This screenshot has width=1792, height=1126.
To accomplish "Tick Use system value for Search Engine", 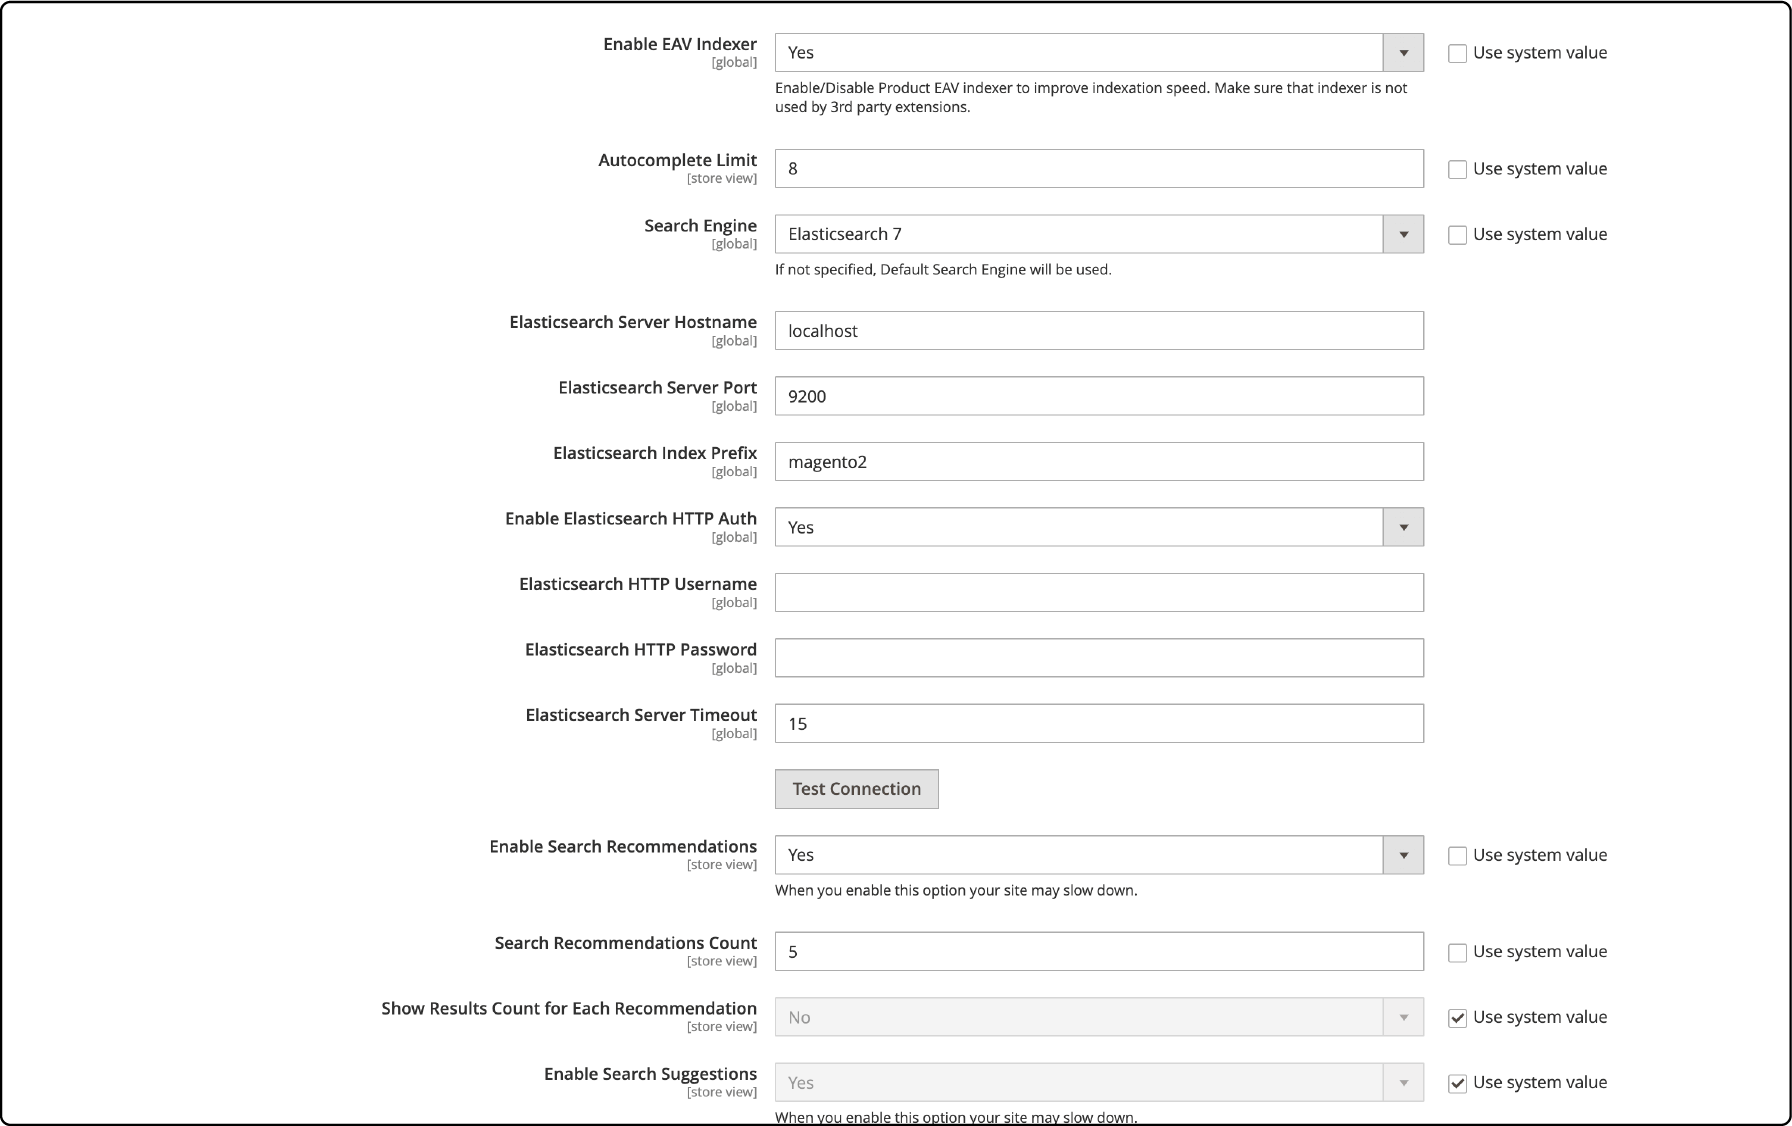I will coord(1457,235).
